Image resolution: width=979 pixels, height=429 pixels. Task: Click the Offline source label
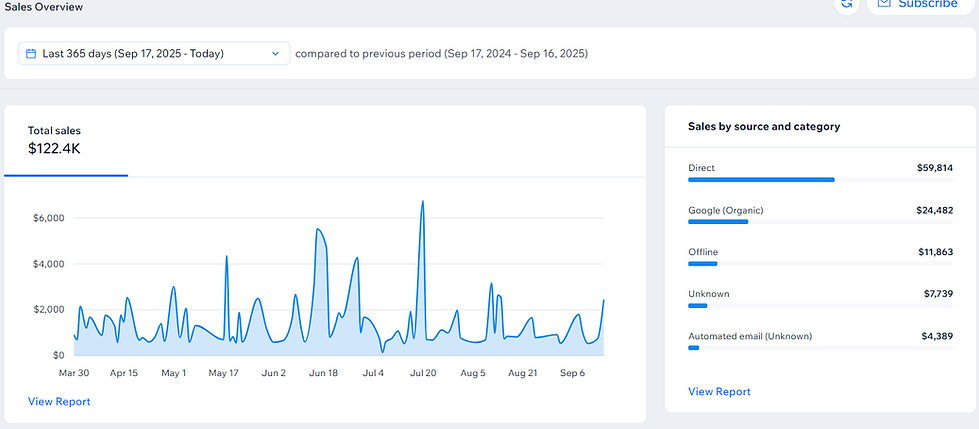click(703, 252)
